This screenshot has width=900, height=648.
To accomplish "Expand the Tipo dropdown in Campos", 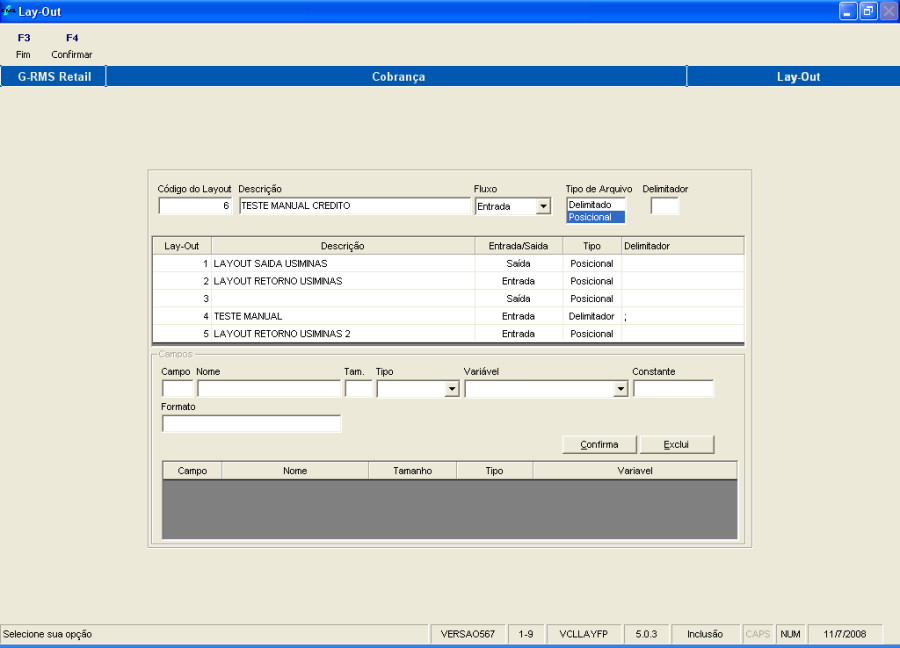I will [x=451, y=389].
